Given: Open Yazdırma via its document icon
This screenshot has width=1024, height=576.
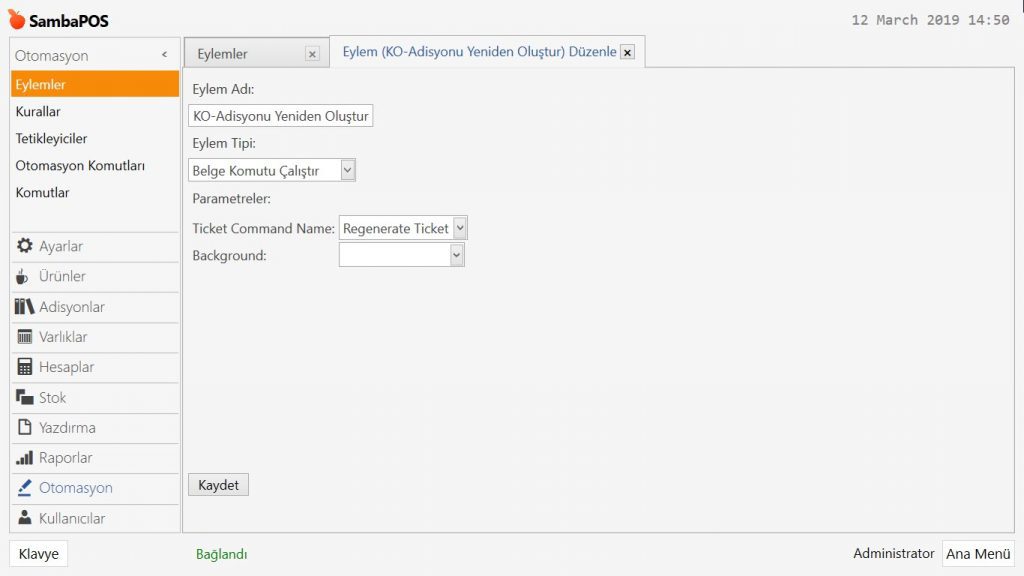Looking at the screenshot, I should 25,428.
